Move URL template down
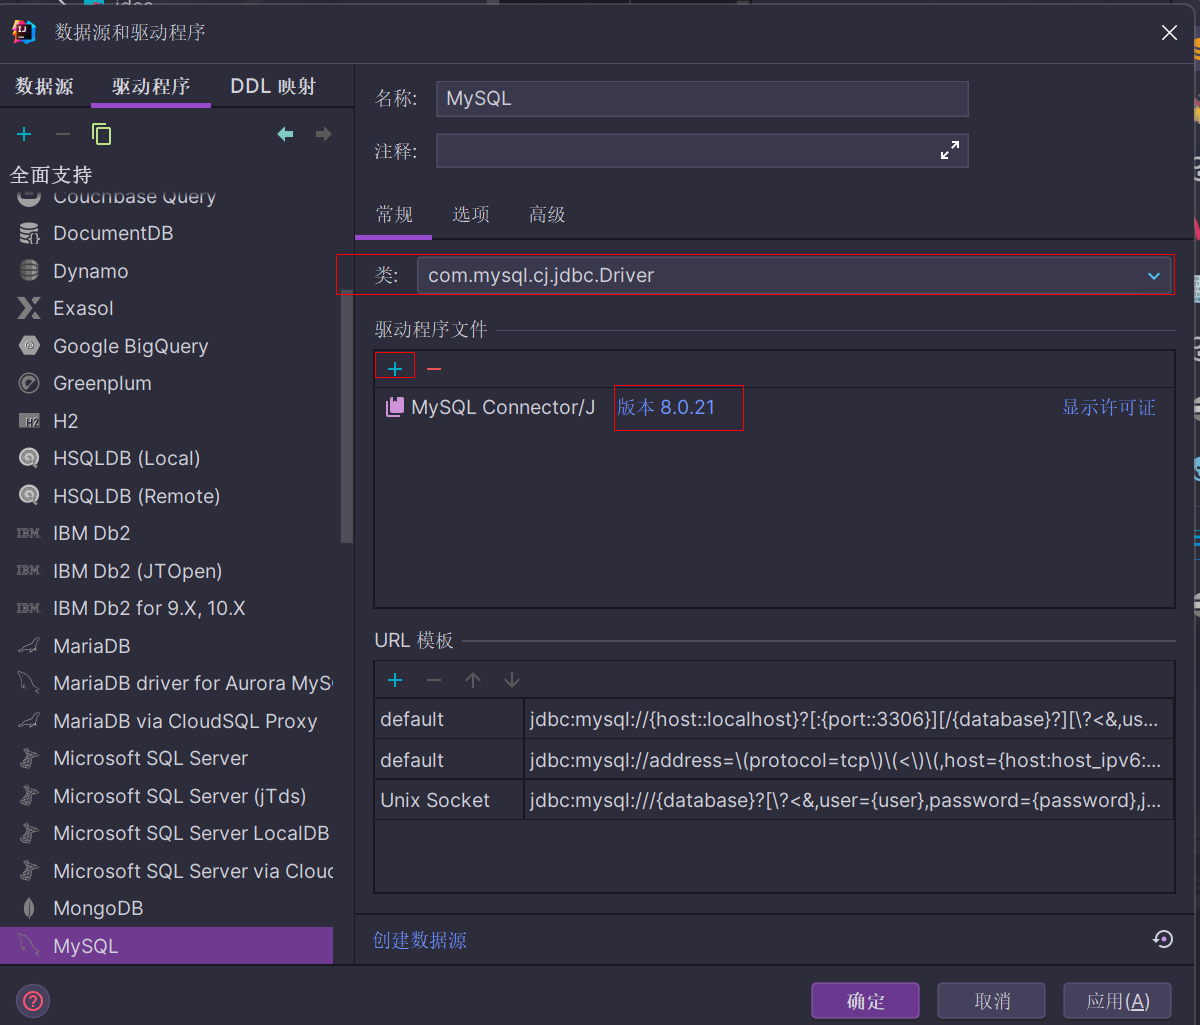The height and width of the screenshot is (1025, 1200). (512, 680)
